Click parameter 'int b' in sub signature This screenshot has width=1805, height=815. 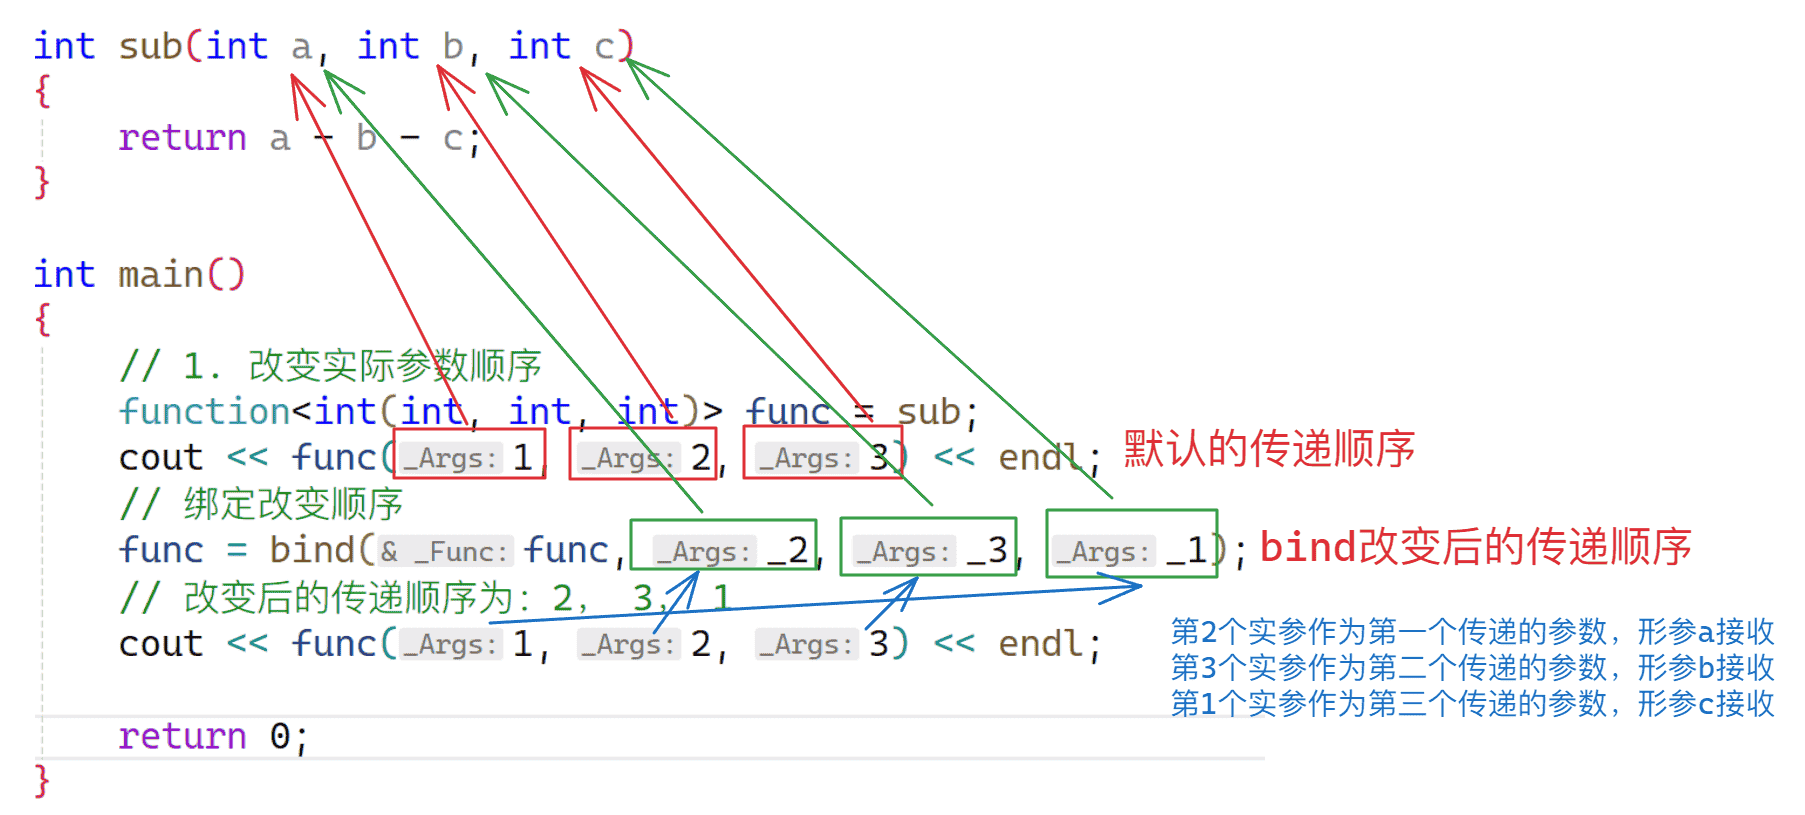(x=410, y=46)
